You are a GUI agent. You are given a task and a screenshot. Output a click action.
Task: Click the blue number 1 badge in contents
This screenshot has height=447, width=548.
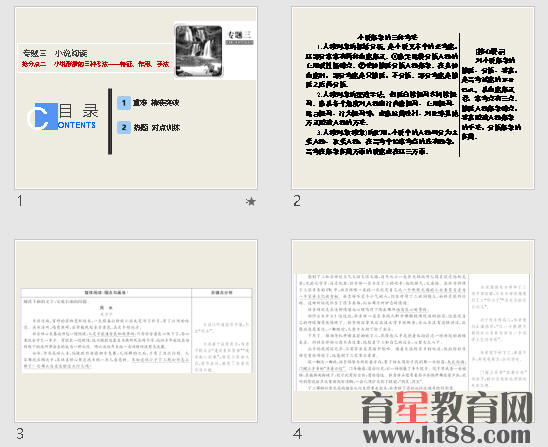pyautogui.click(x=124, y=103)
